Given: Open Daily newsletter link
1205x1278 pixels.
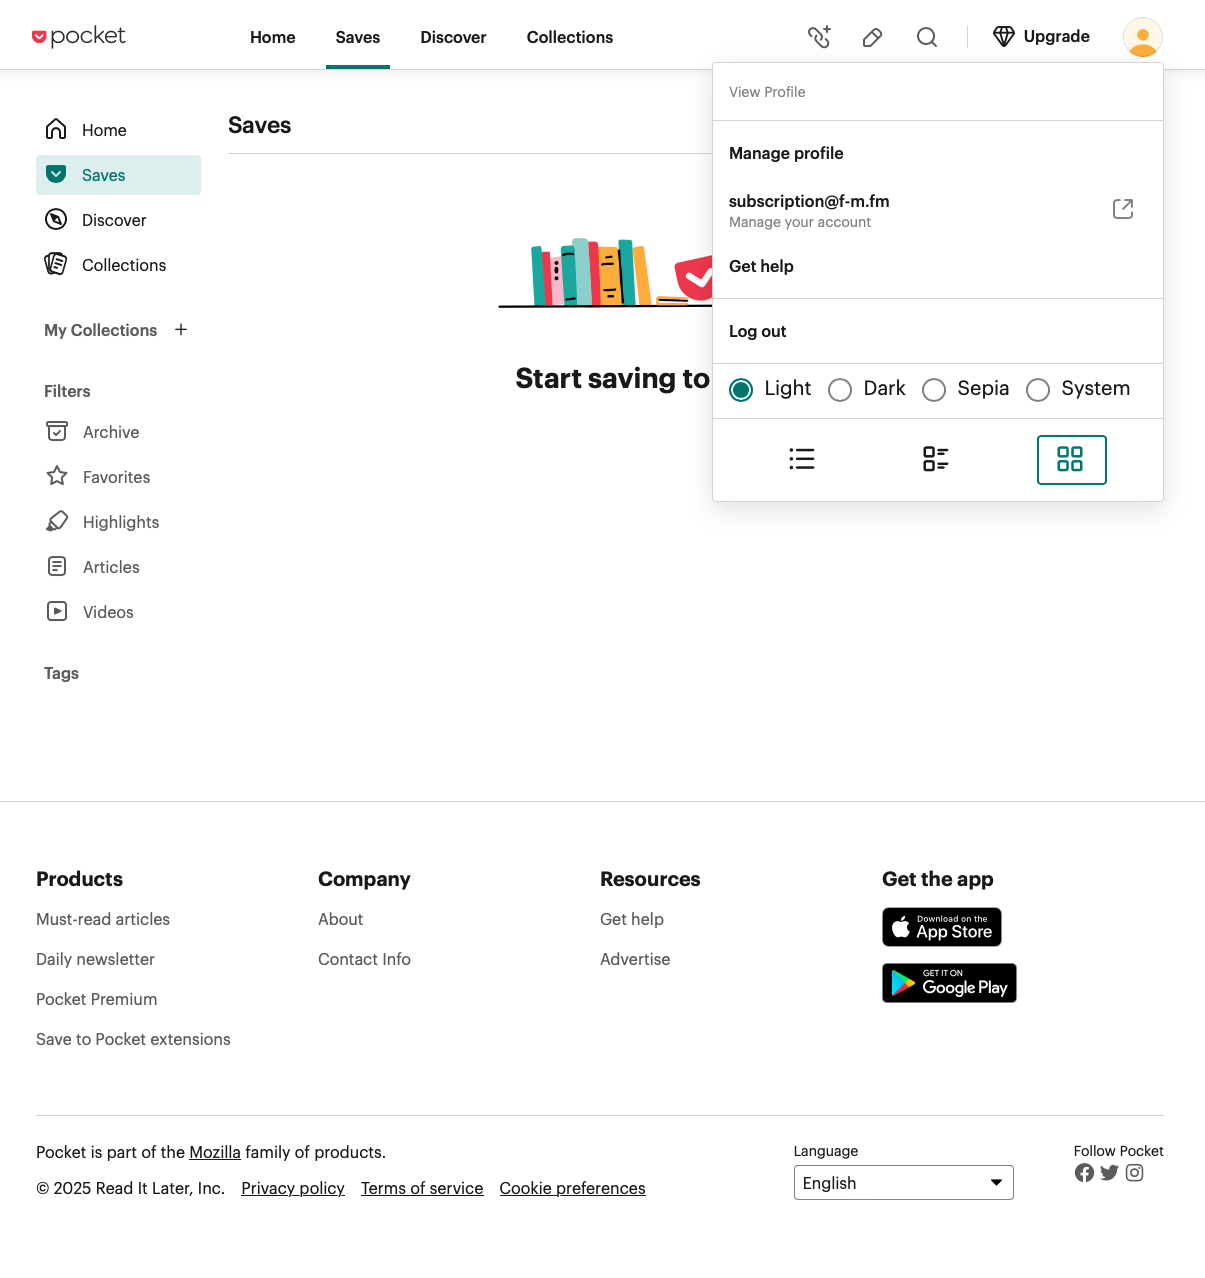Looking at the screenshot, I should (95, 959).
